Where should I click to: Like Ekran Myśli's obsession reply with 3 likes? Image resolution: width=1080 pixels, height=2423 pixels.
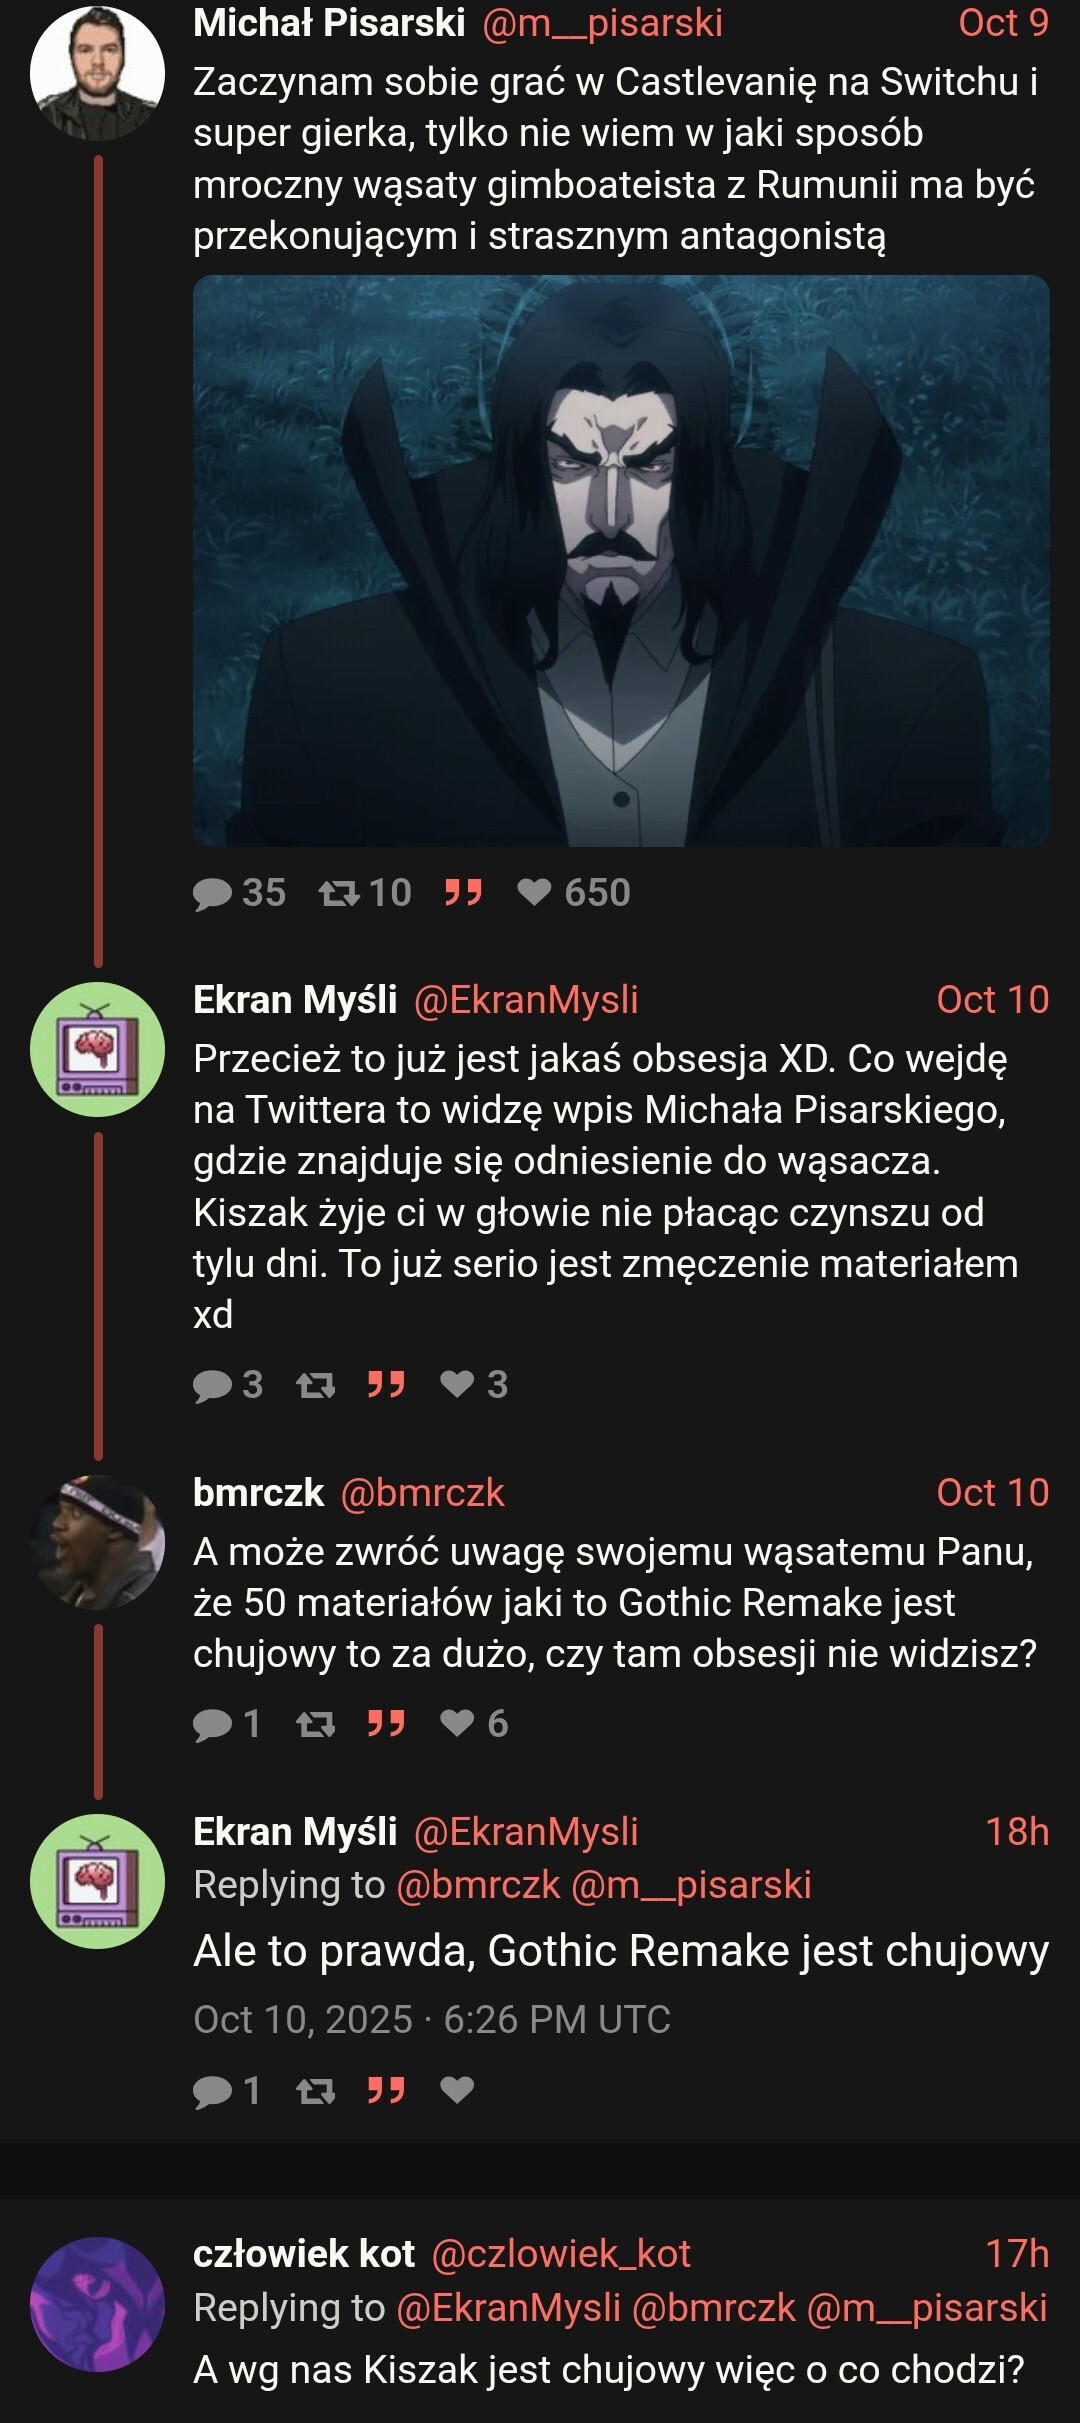tap(457, 1385)
